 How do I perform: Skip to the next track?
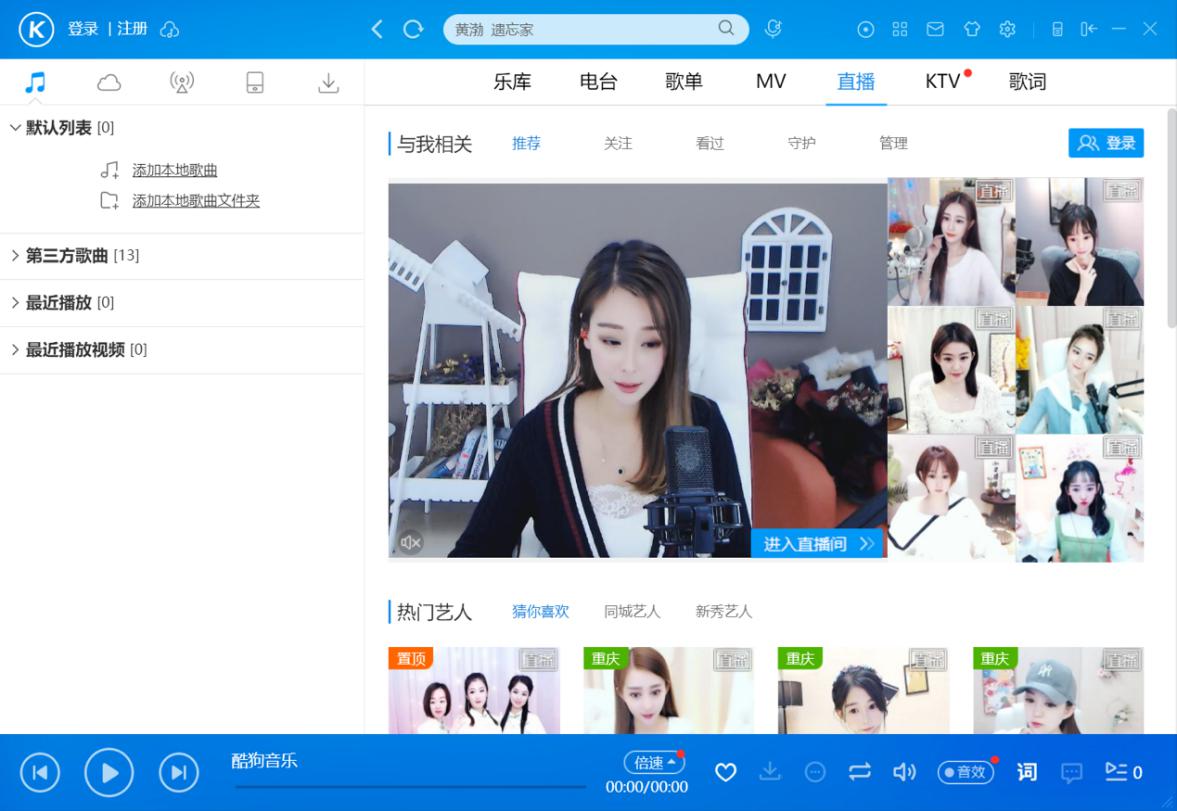178,772
